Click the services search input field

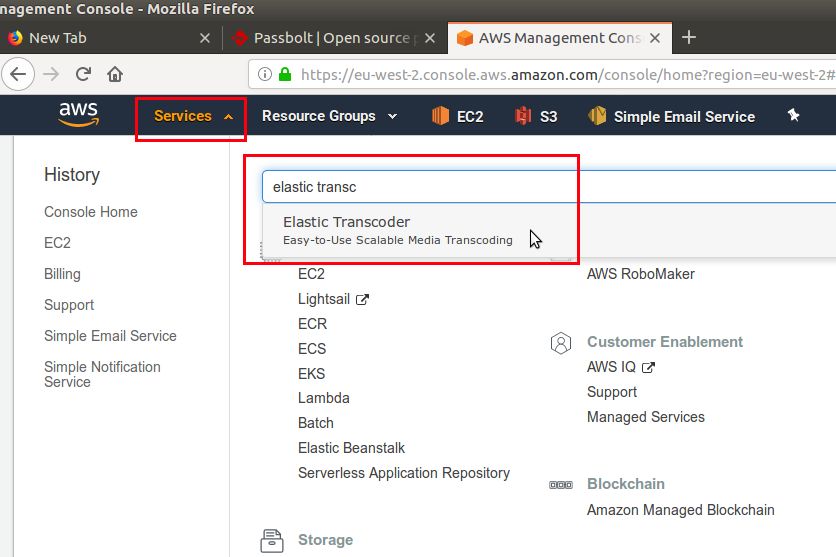pyautogui.click(x=549, y=187)
